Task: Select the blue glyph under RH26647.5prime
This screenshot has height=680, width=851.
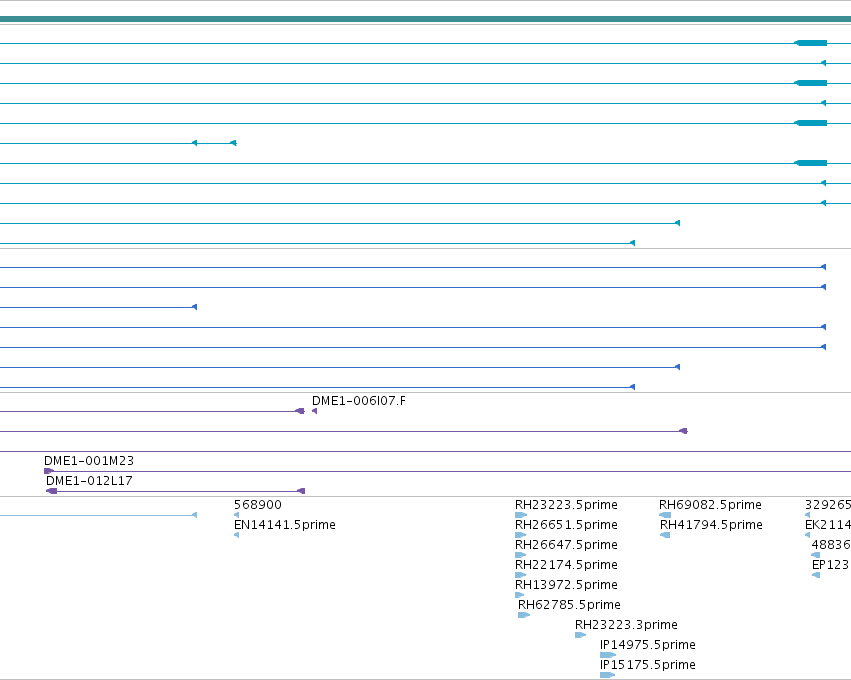Action: [x=520, y=555]
